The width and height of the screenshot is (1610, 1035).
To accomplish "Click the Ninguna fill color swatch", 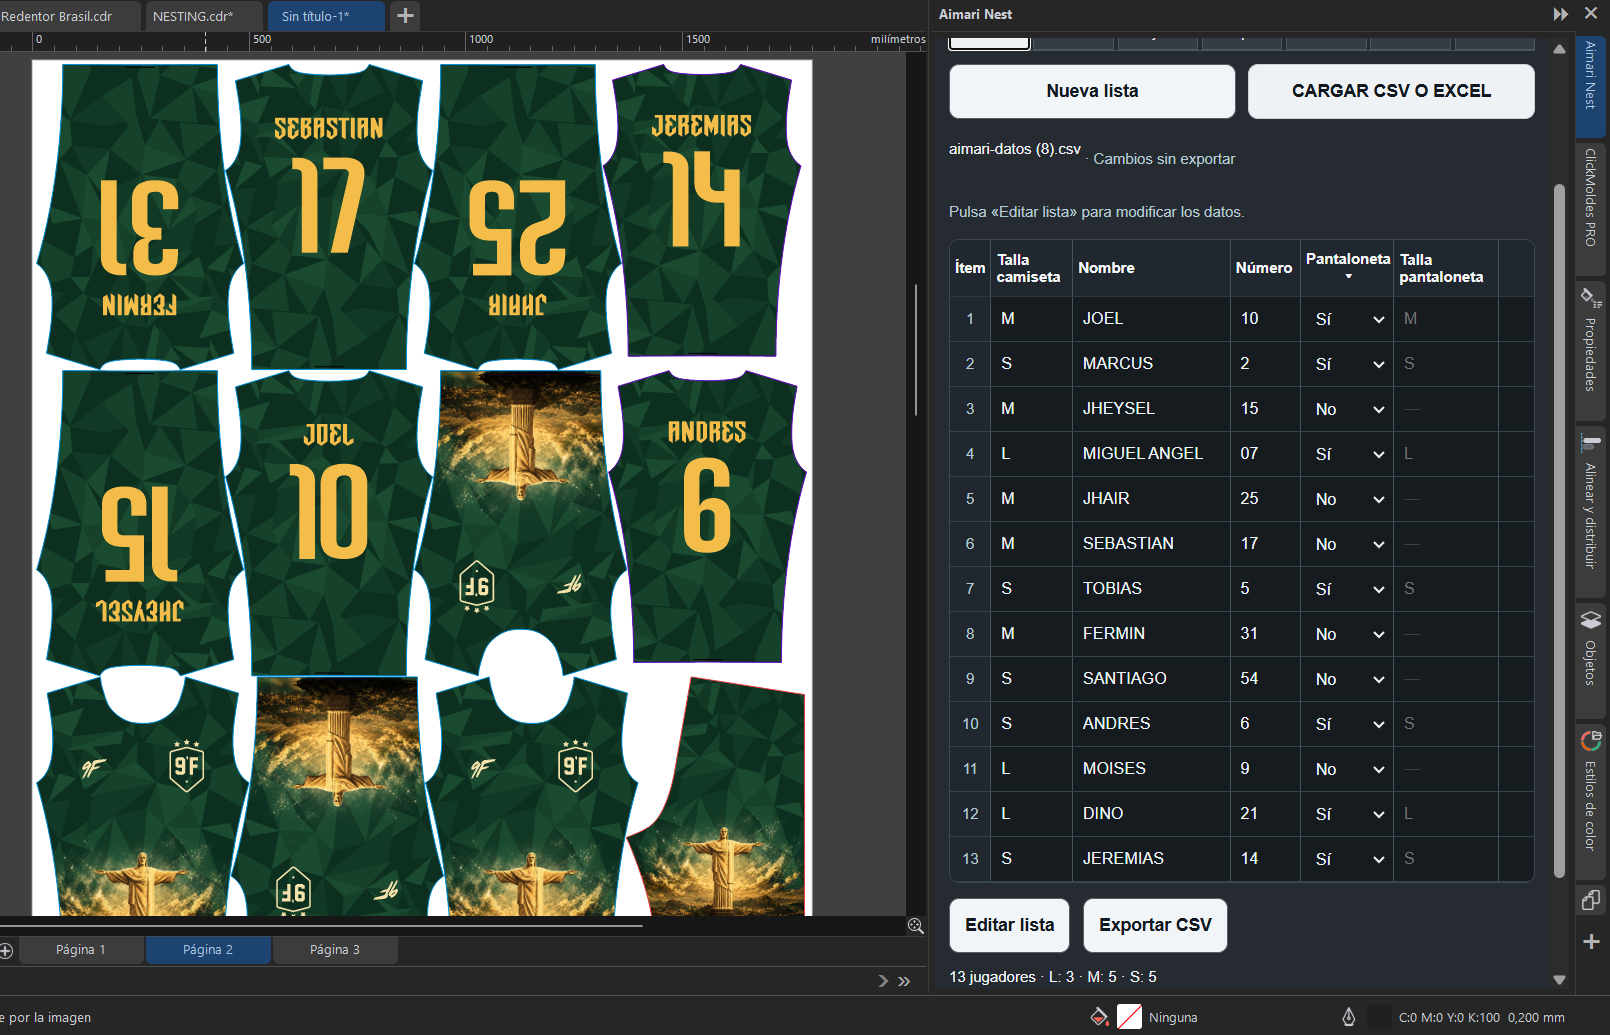I will (x=1129, y=1017).
